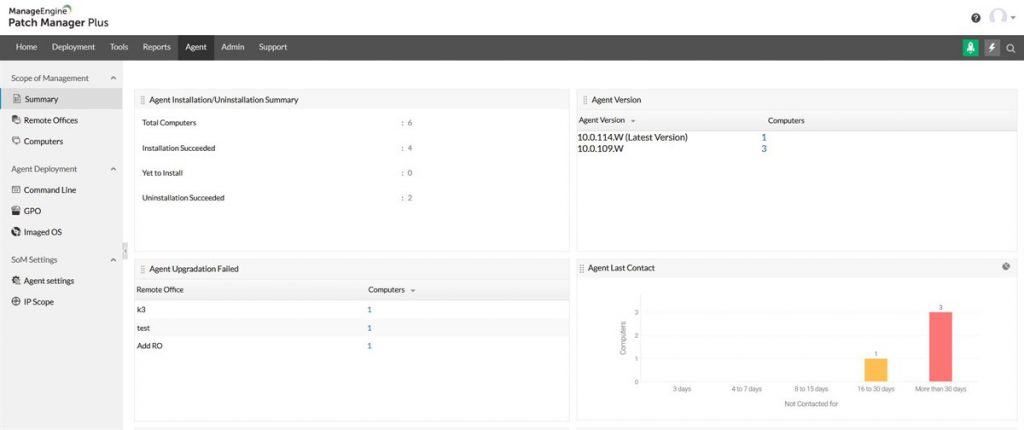The height and width of the screenshot is (430, 1024).
Task: Click computer count for remote office test
Action: click(370, 328)
